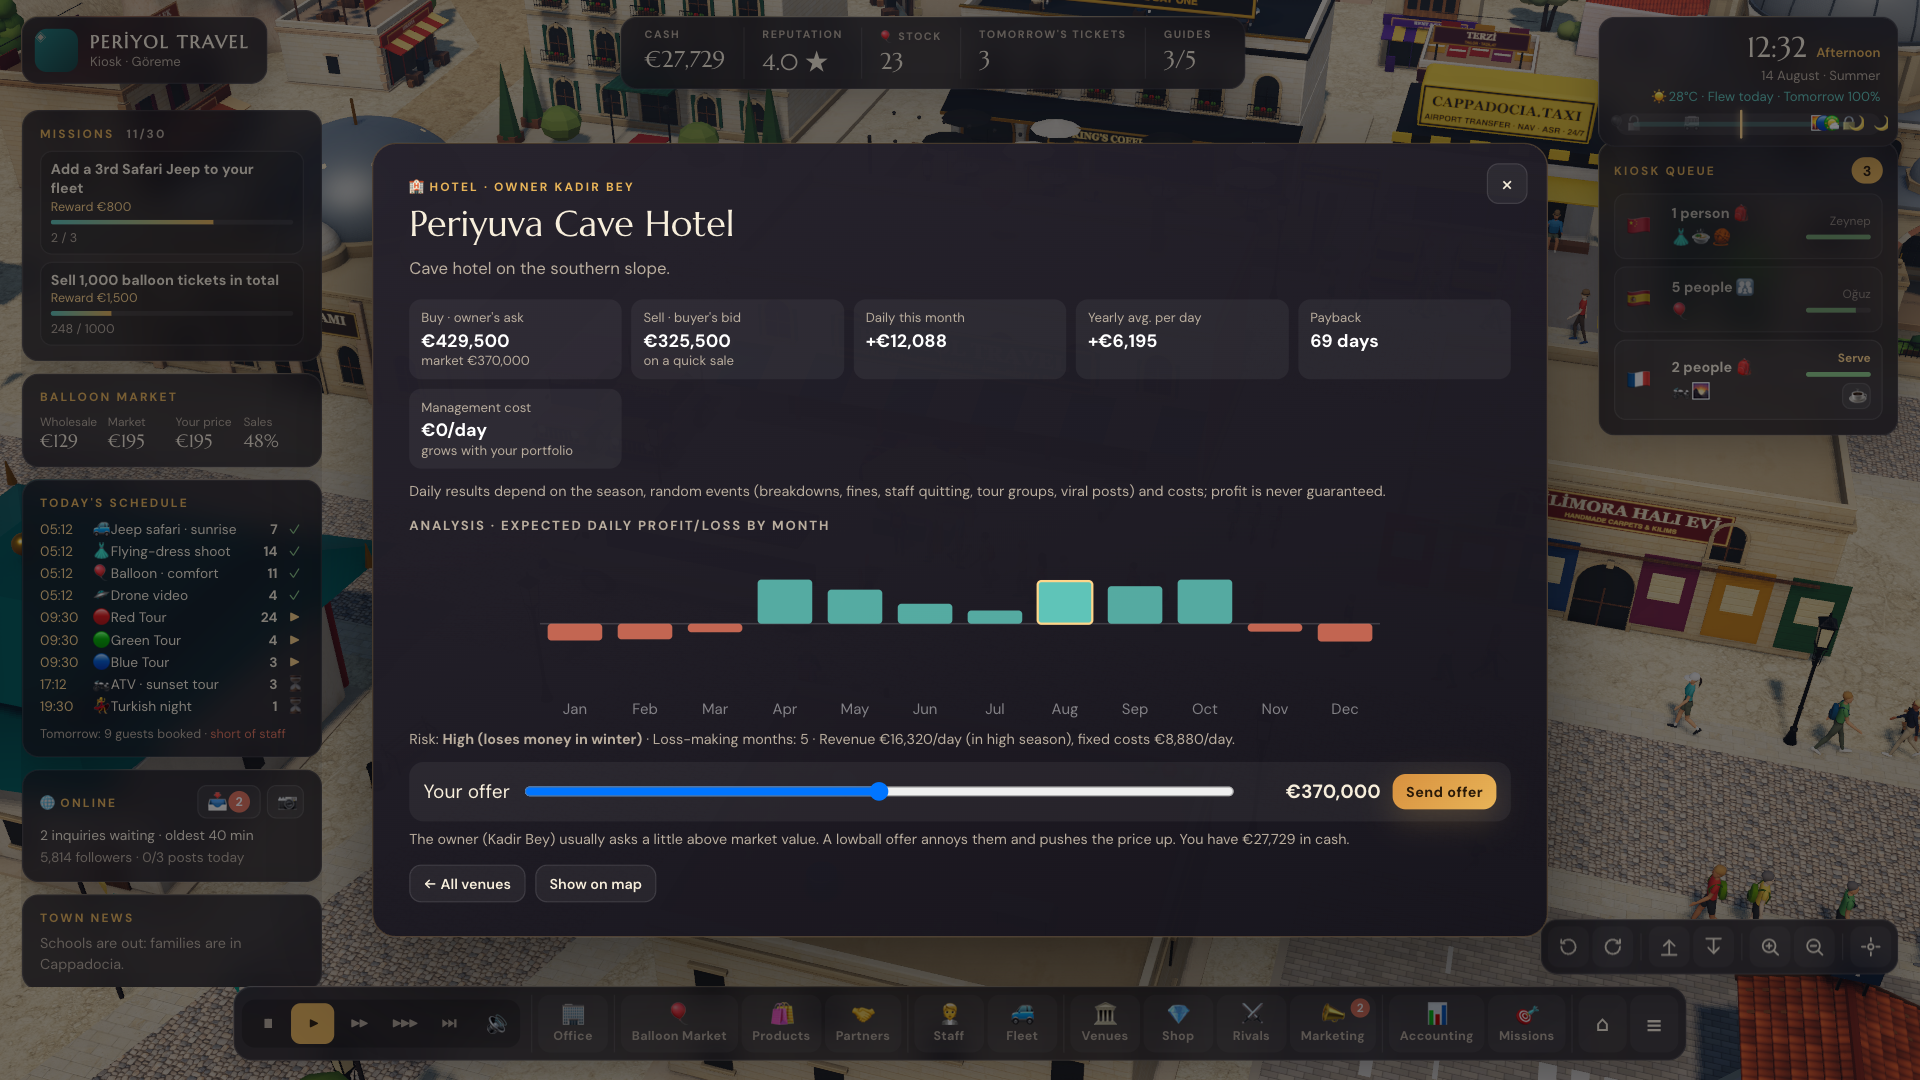The width and height of the screenshot is (1920, 1080).
Task: Open the Products panel
Action: (x=781, y=1022)
